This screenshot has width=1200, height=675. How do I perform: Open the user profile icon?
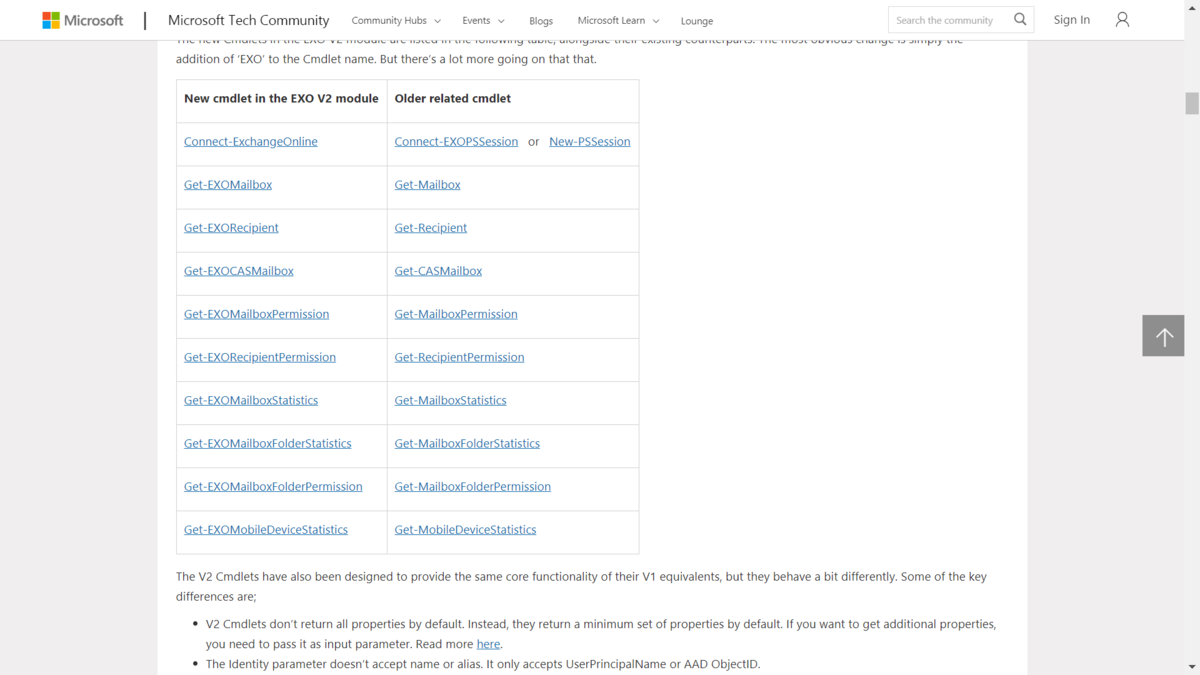(1122, 19)
